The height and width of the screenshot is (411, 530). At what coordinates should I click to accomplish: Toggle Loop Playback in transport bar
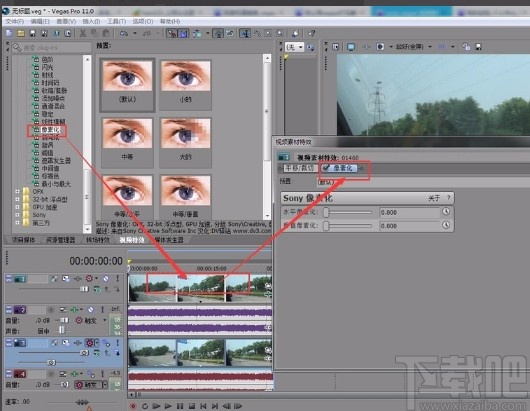tap(145, 406)
